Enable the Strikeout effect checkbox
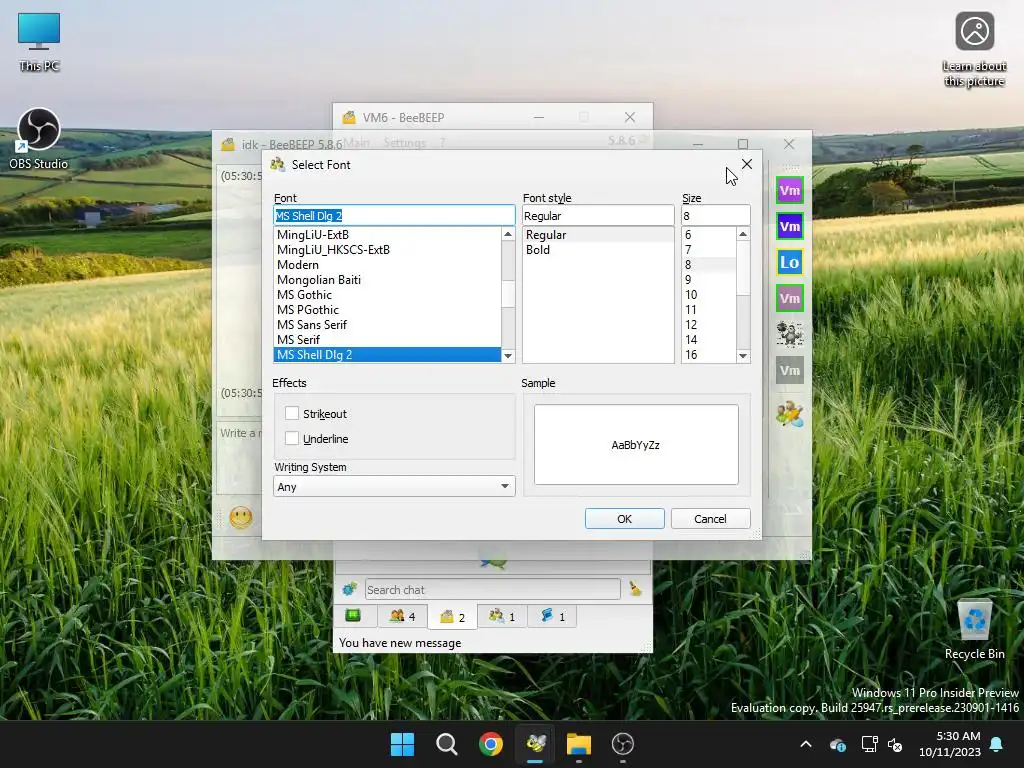 point(292,413)
